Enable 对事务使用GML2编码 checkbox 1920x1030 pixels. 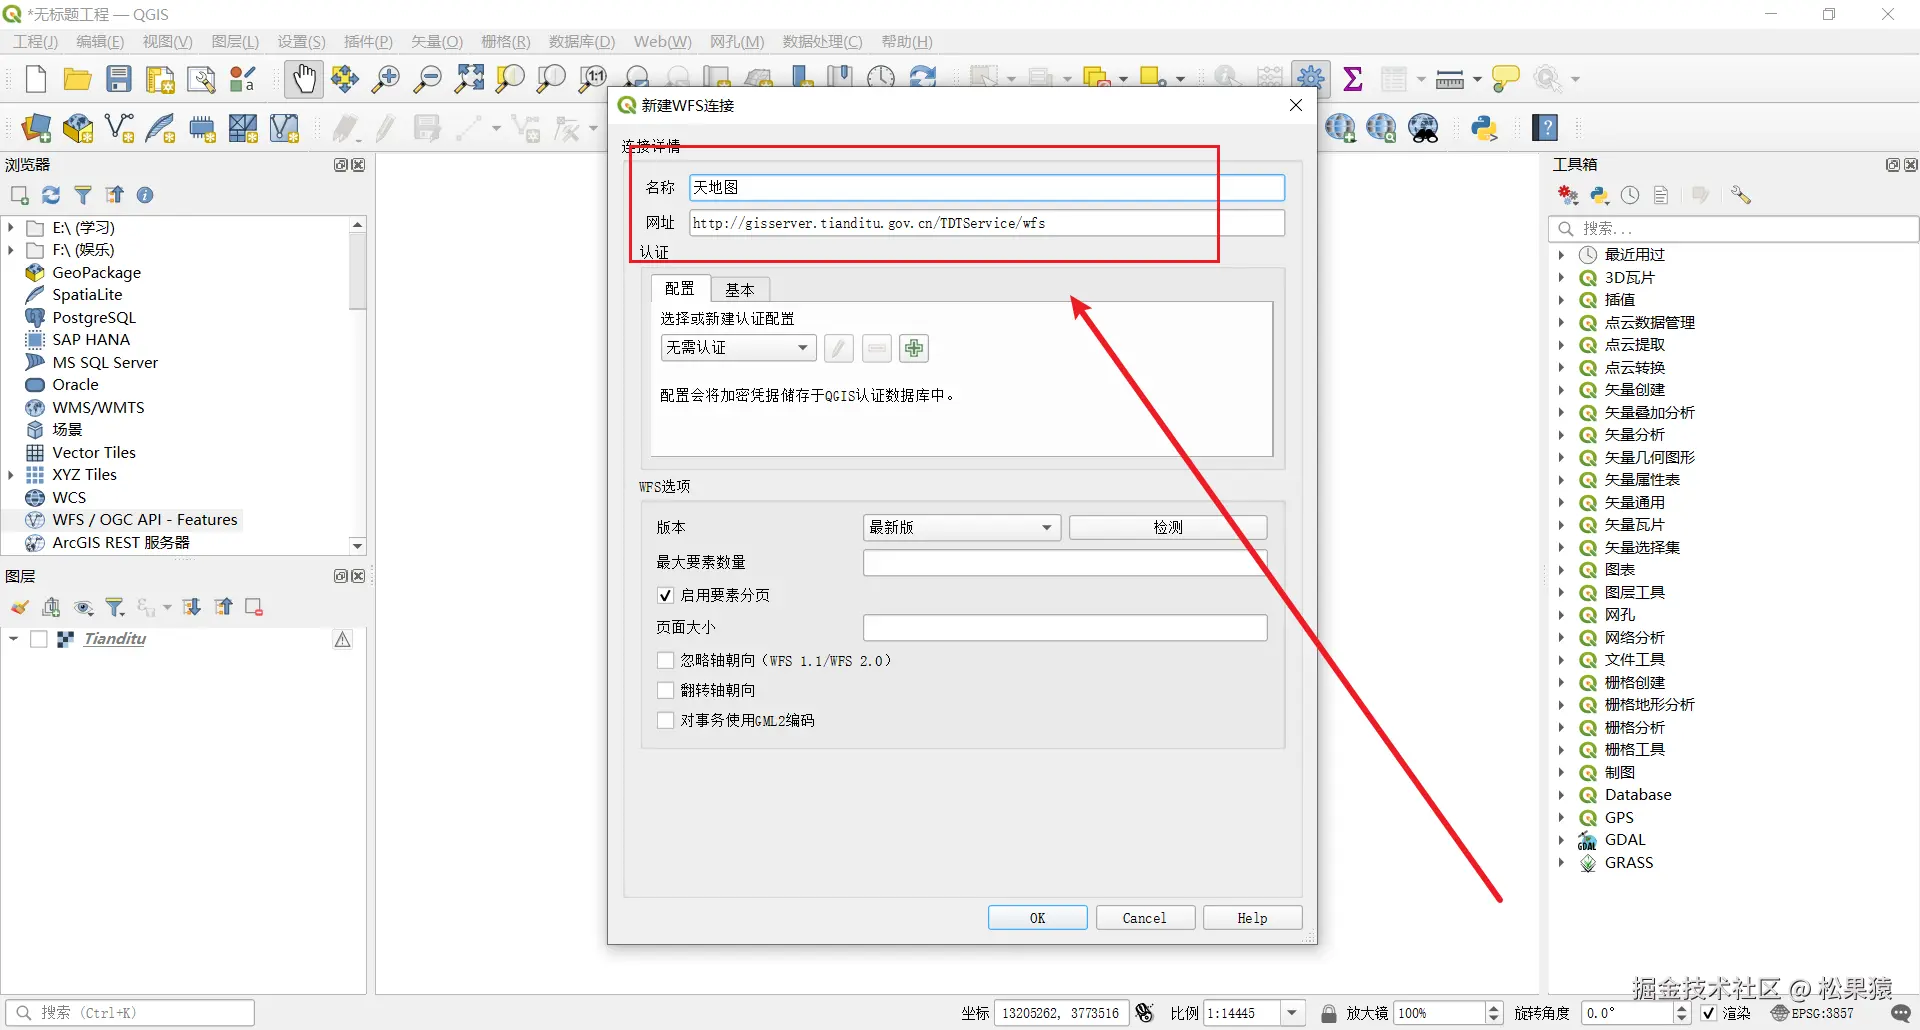pos(665,720)
